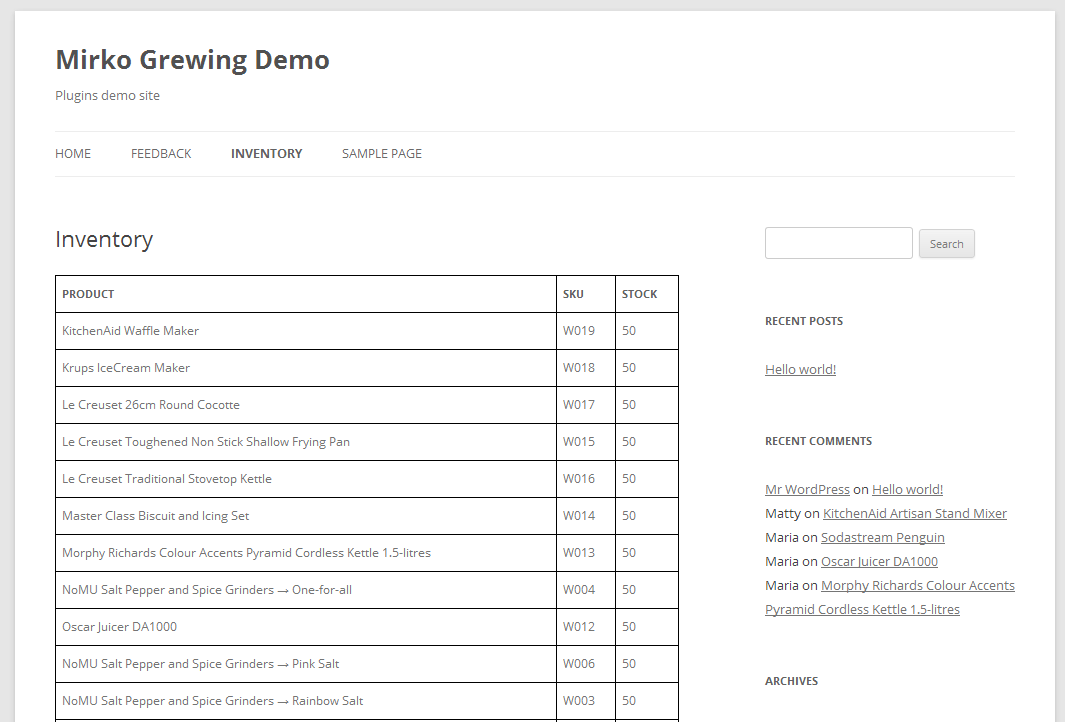The height and width of the screenshot is (722, 1065).
Task: Click the Plugins demo site tagline
Action: coord(107,96)
